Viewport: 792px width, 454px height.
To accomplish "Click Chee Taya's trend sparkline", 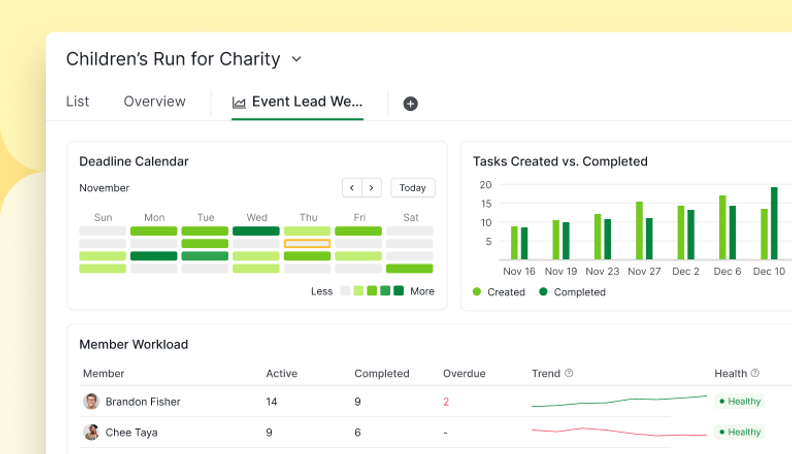I will (619, 432).
